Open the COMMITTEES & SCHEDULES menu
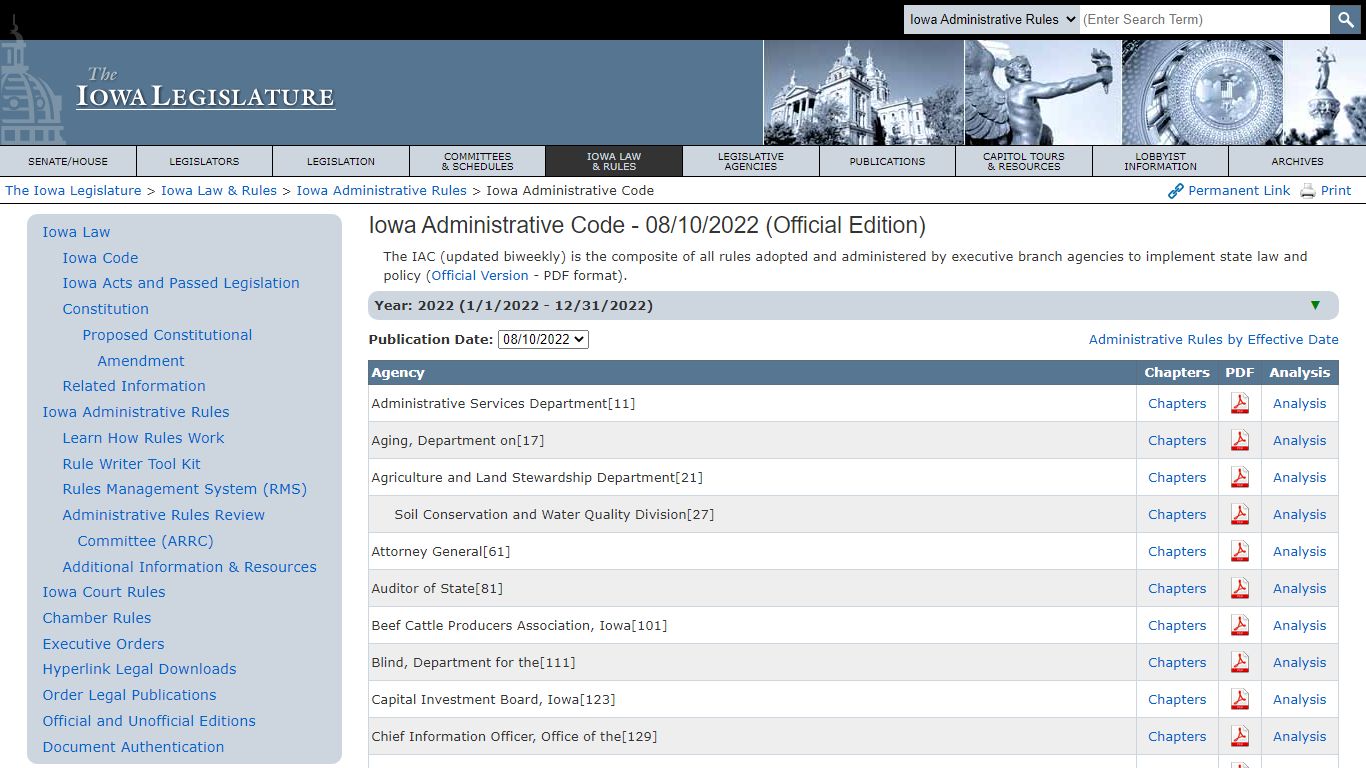The height and width of the screenshot is (768, 1366). (x=477, y=161)
